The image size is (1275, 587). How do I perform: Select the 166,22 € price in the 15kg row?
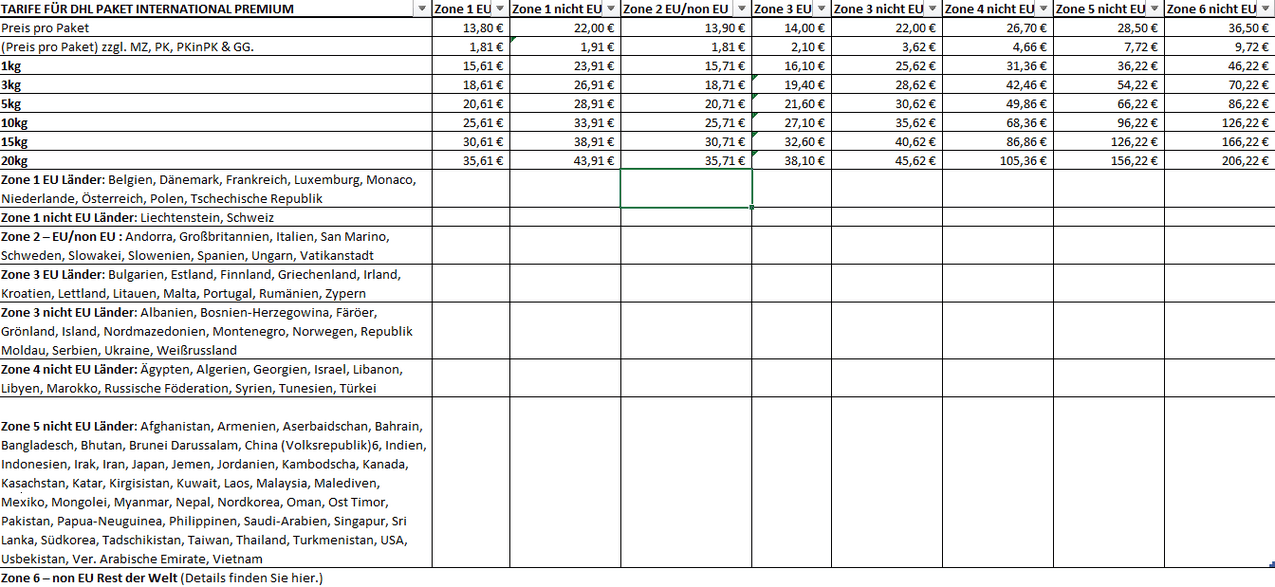pyautogui.click(x=1220, y=142)
